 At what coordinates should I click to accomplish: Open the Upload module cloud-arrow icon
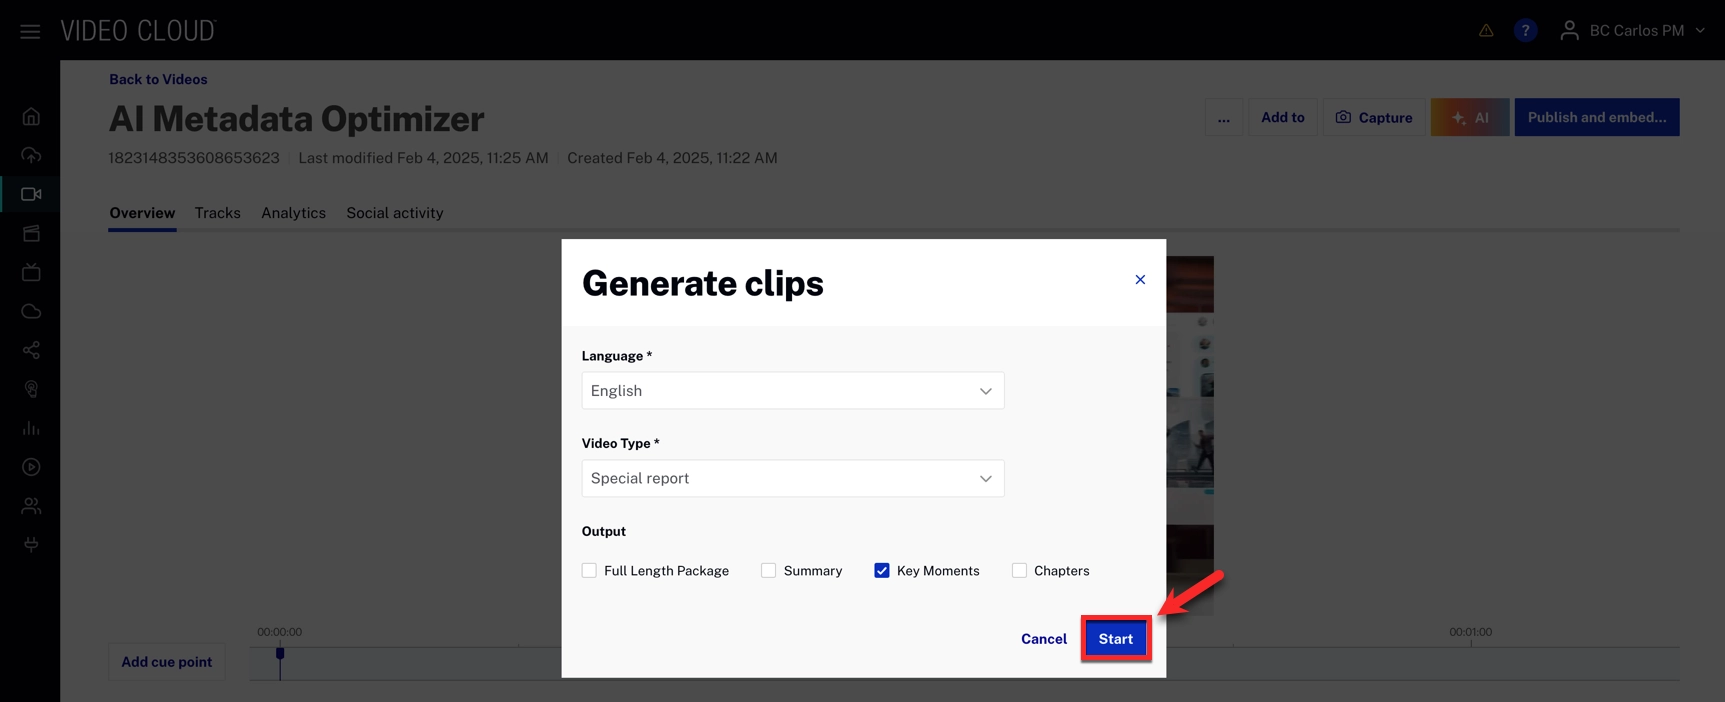tap(31, 155)
